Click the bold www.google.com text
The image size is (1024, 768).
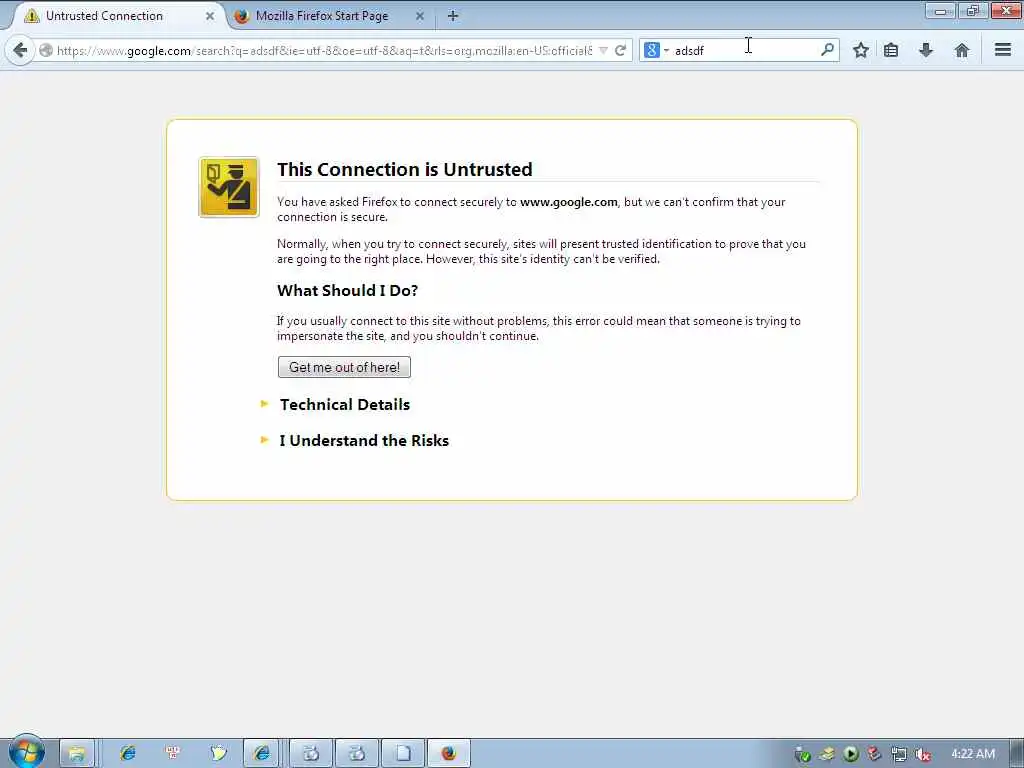[x=568, y=202]
